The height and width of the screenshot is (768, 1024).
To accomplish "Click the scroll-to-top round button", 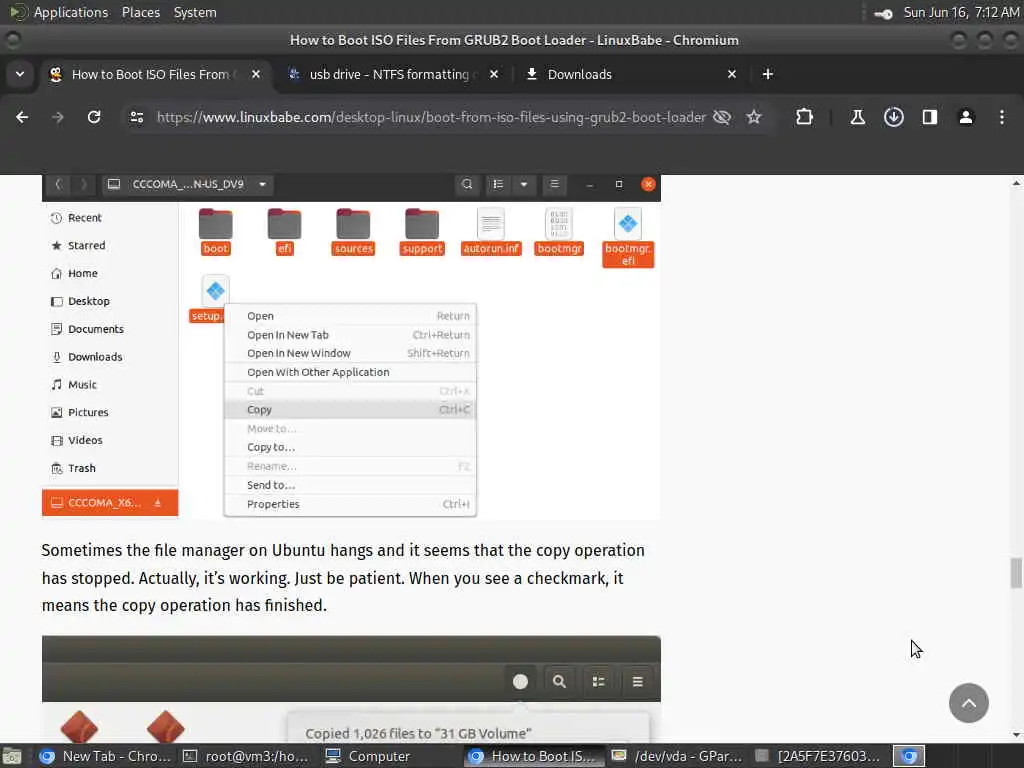I will [968, 703].
